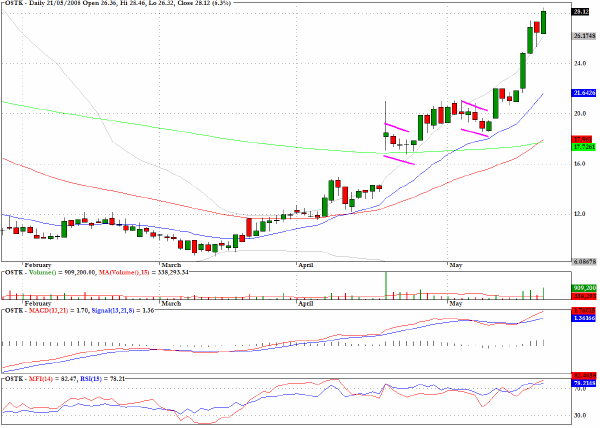Select the RSI(15) indicator legend
Image resolution: width=600 pixels, height=428 pixels.
click(91, 379)
